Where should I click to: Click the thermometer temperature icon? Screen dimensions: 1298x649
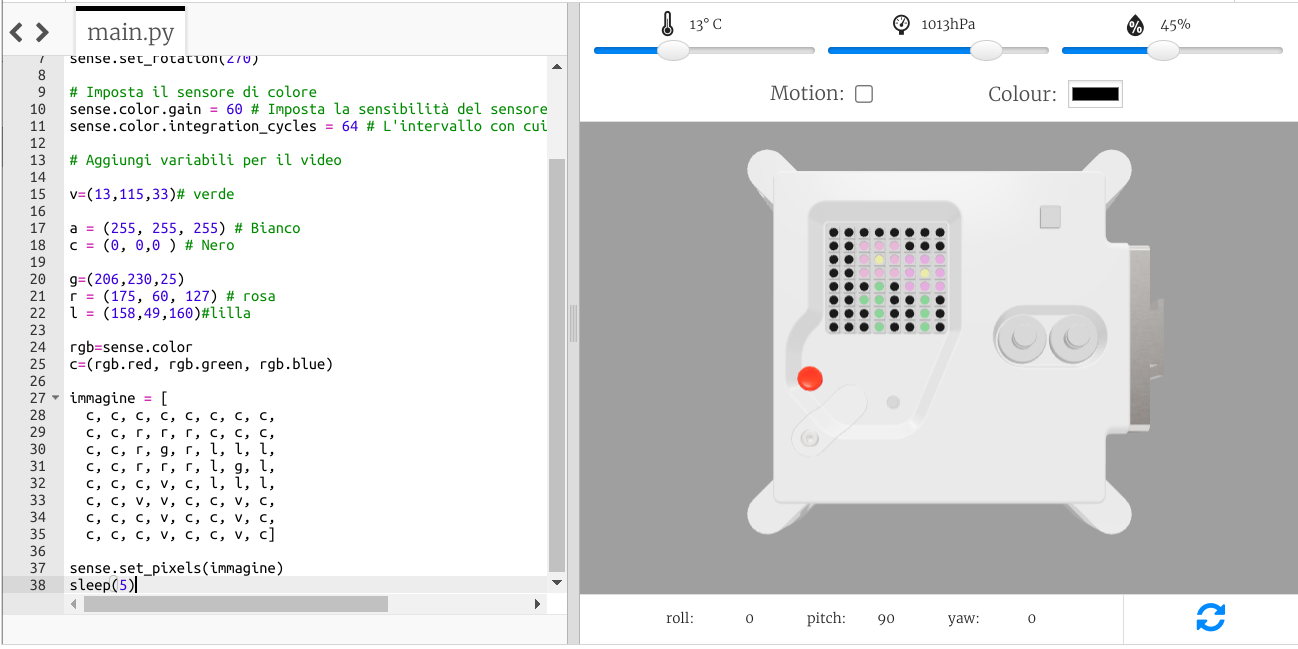(668, 25)
